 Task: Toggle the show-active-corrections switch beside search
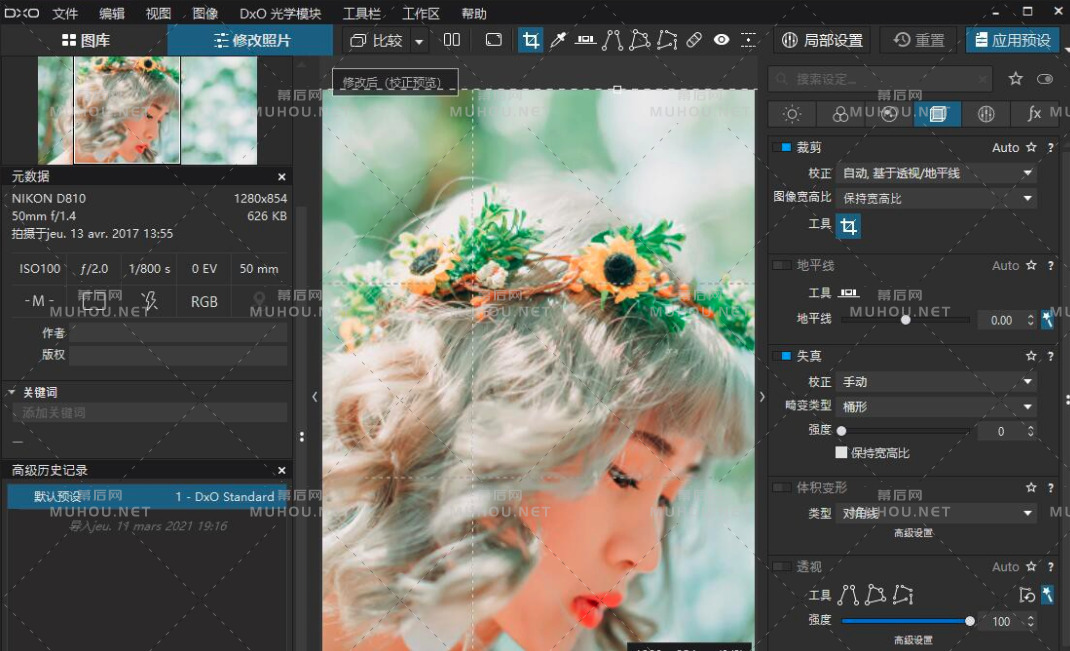[x=1045, y=79]
